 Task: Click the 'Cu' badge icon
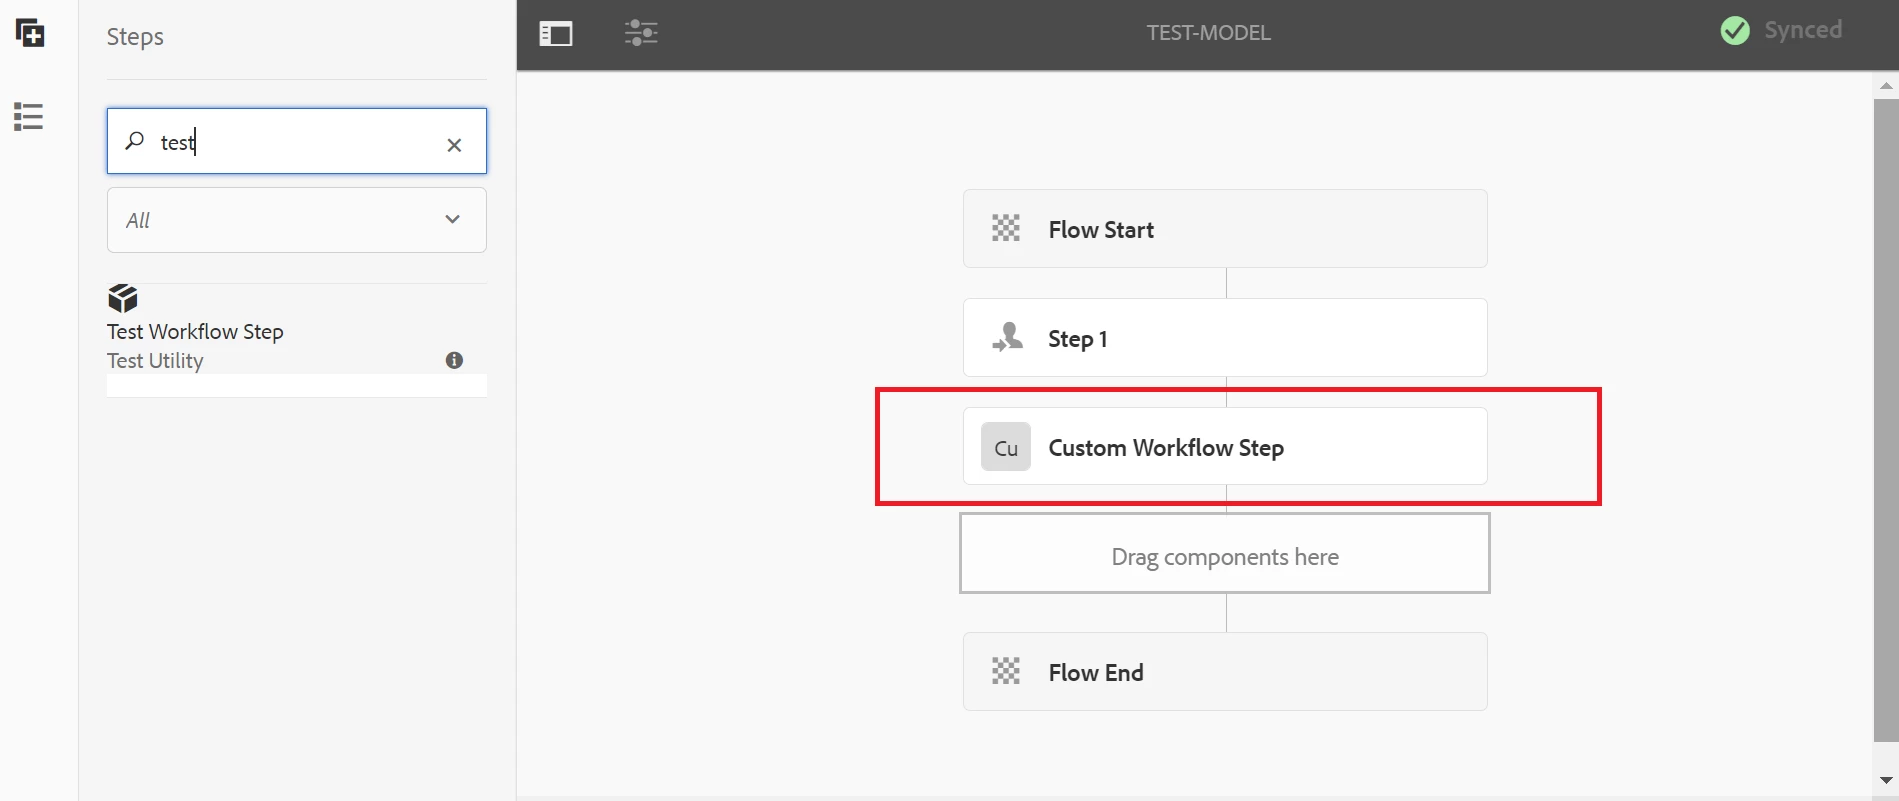click(1006, 447)
